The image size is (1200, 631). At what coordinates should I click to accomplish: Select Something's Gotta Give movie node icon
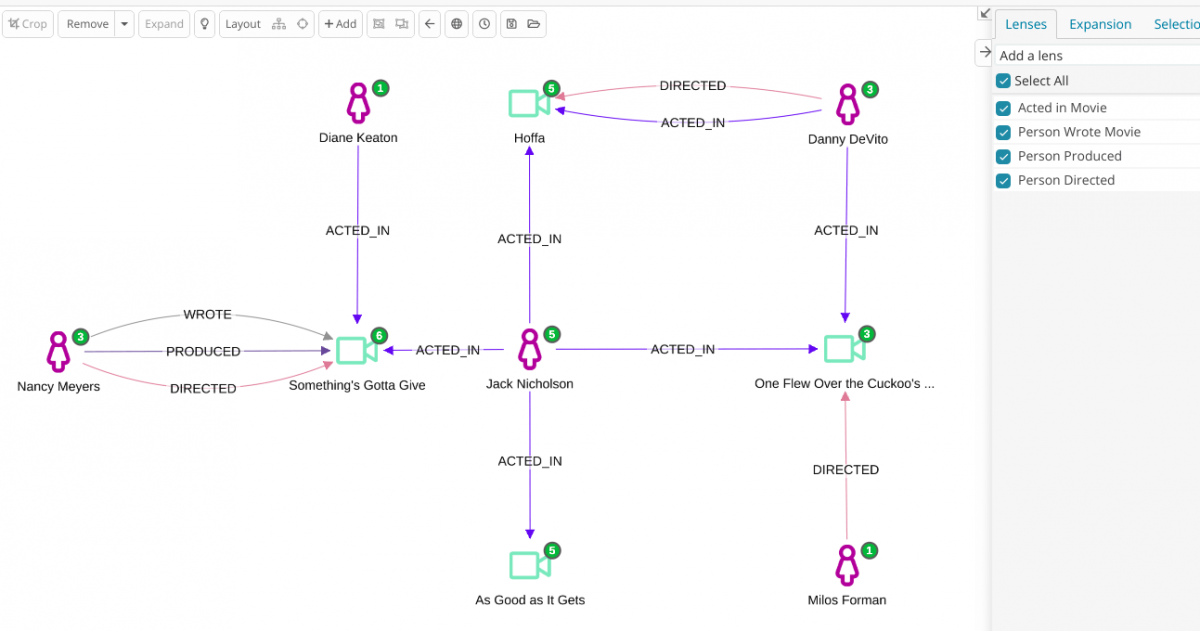(356, 350)
